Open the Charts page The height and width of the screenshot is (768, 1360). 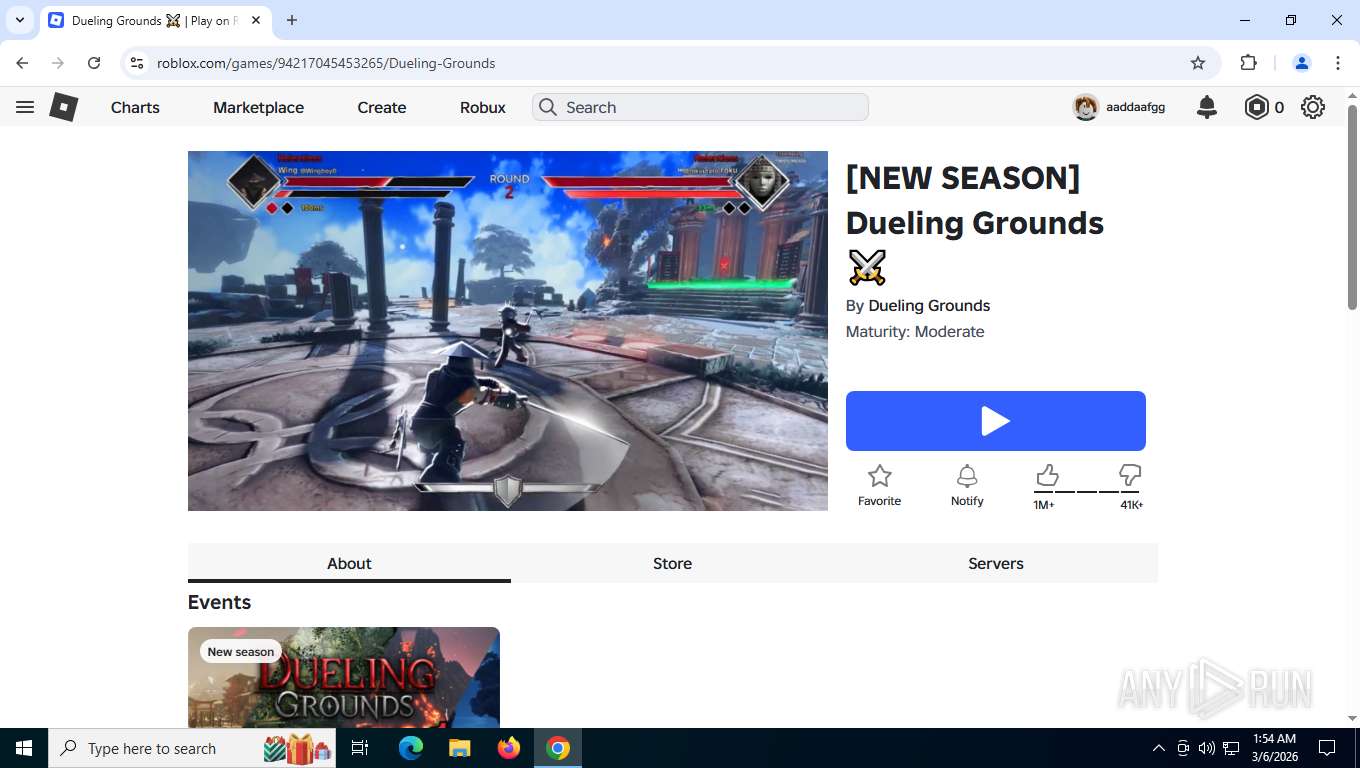click(x=135, y=107)
